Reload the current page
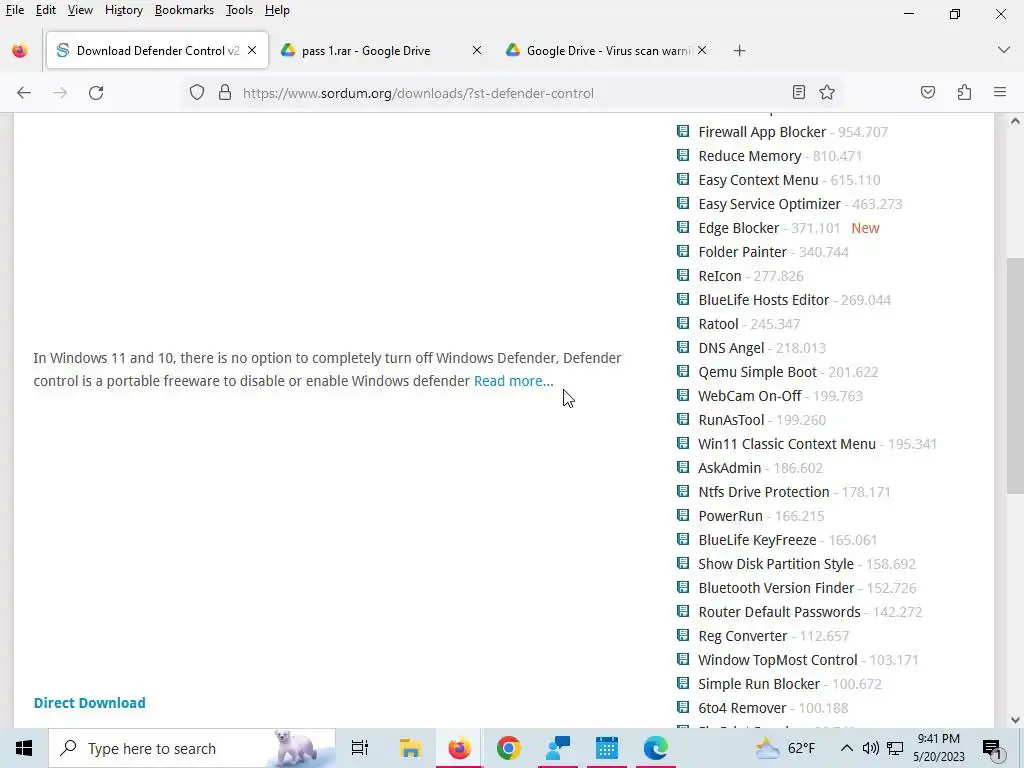Viewport: 1024px width, 768px height. 96,93
